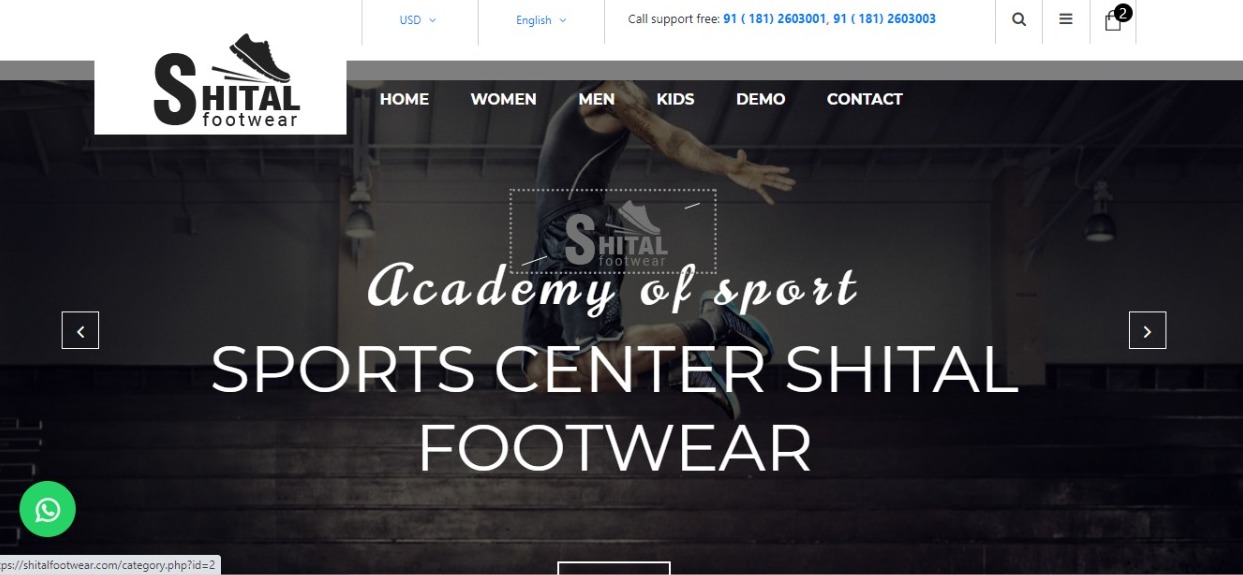Open the CONTACT menu item
The width and height of the screenshot is (1243, 575).
coord(864,99)
